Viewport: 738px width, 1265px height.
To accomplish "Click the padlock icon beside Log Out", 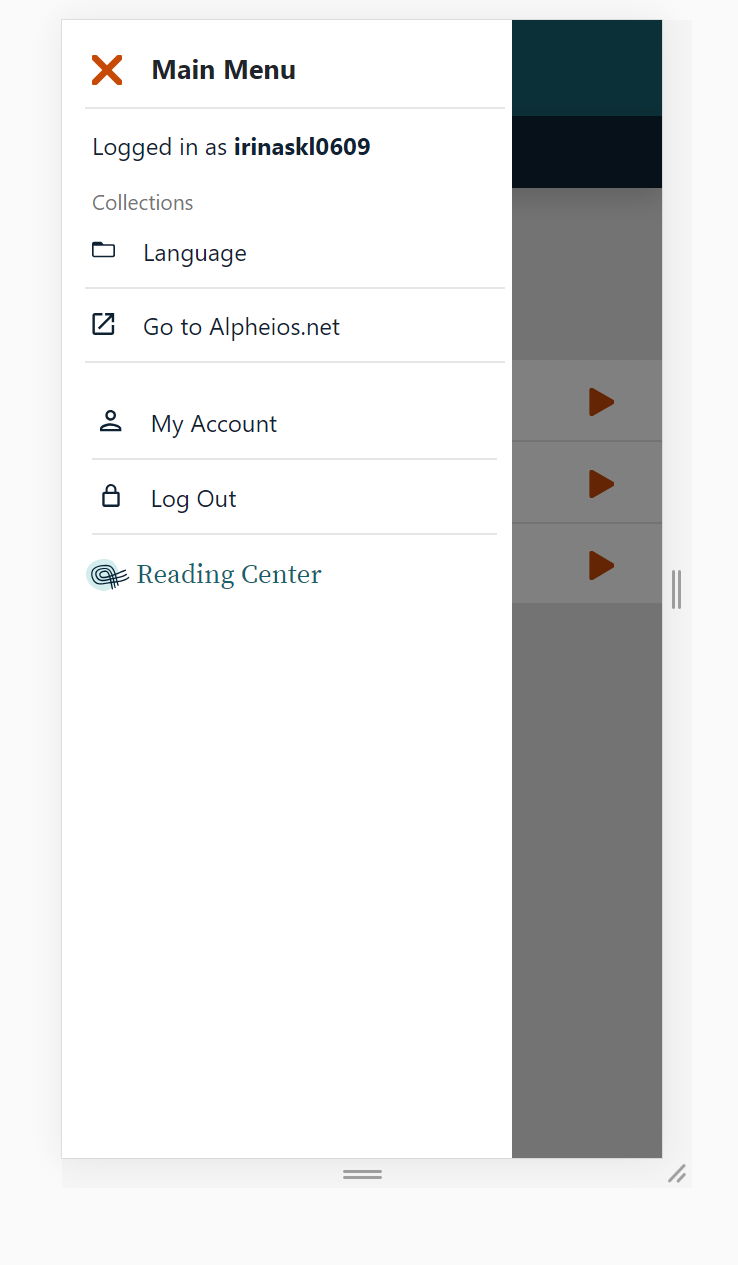I will pyautogui.click(x=111, y=496).
